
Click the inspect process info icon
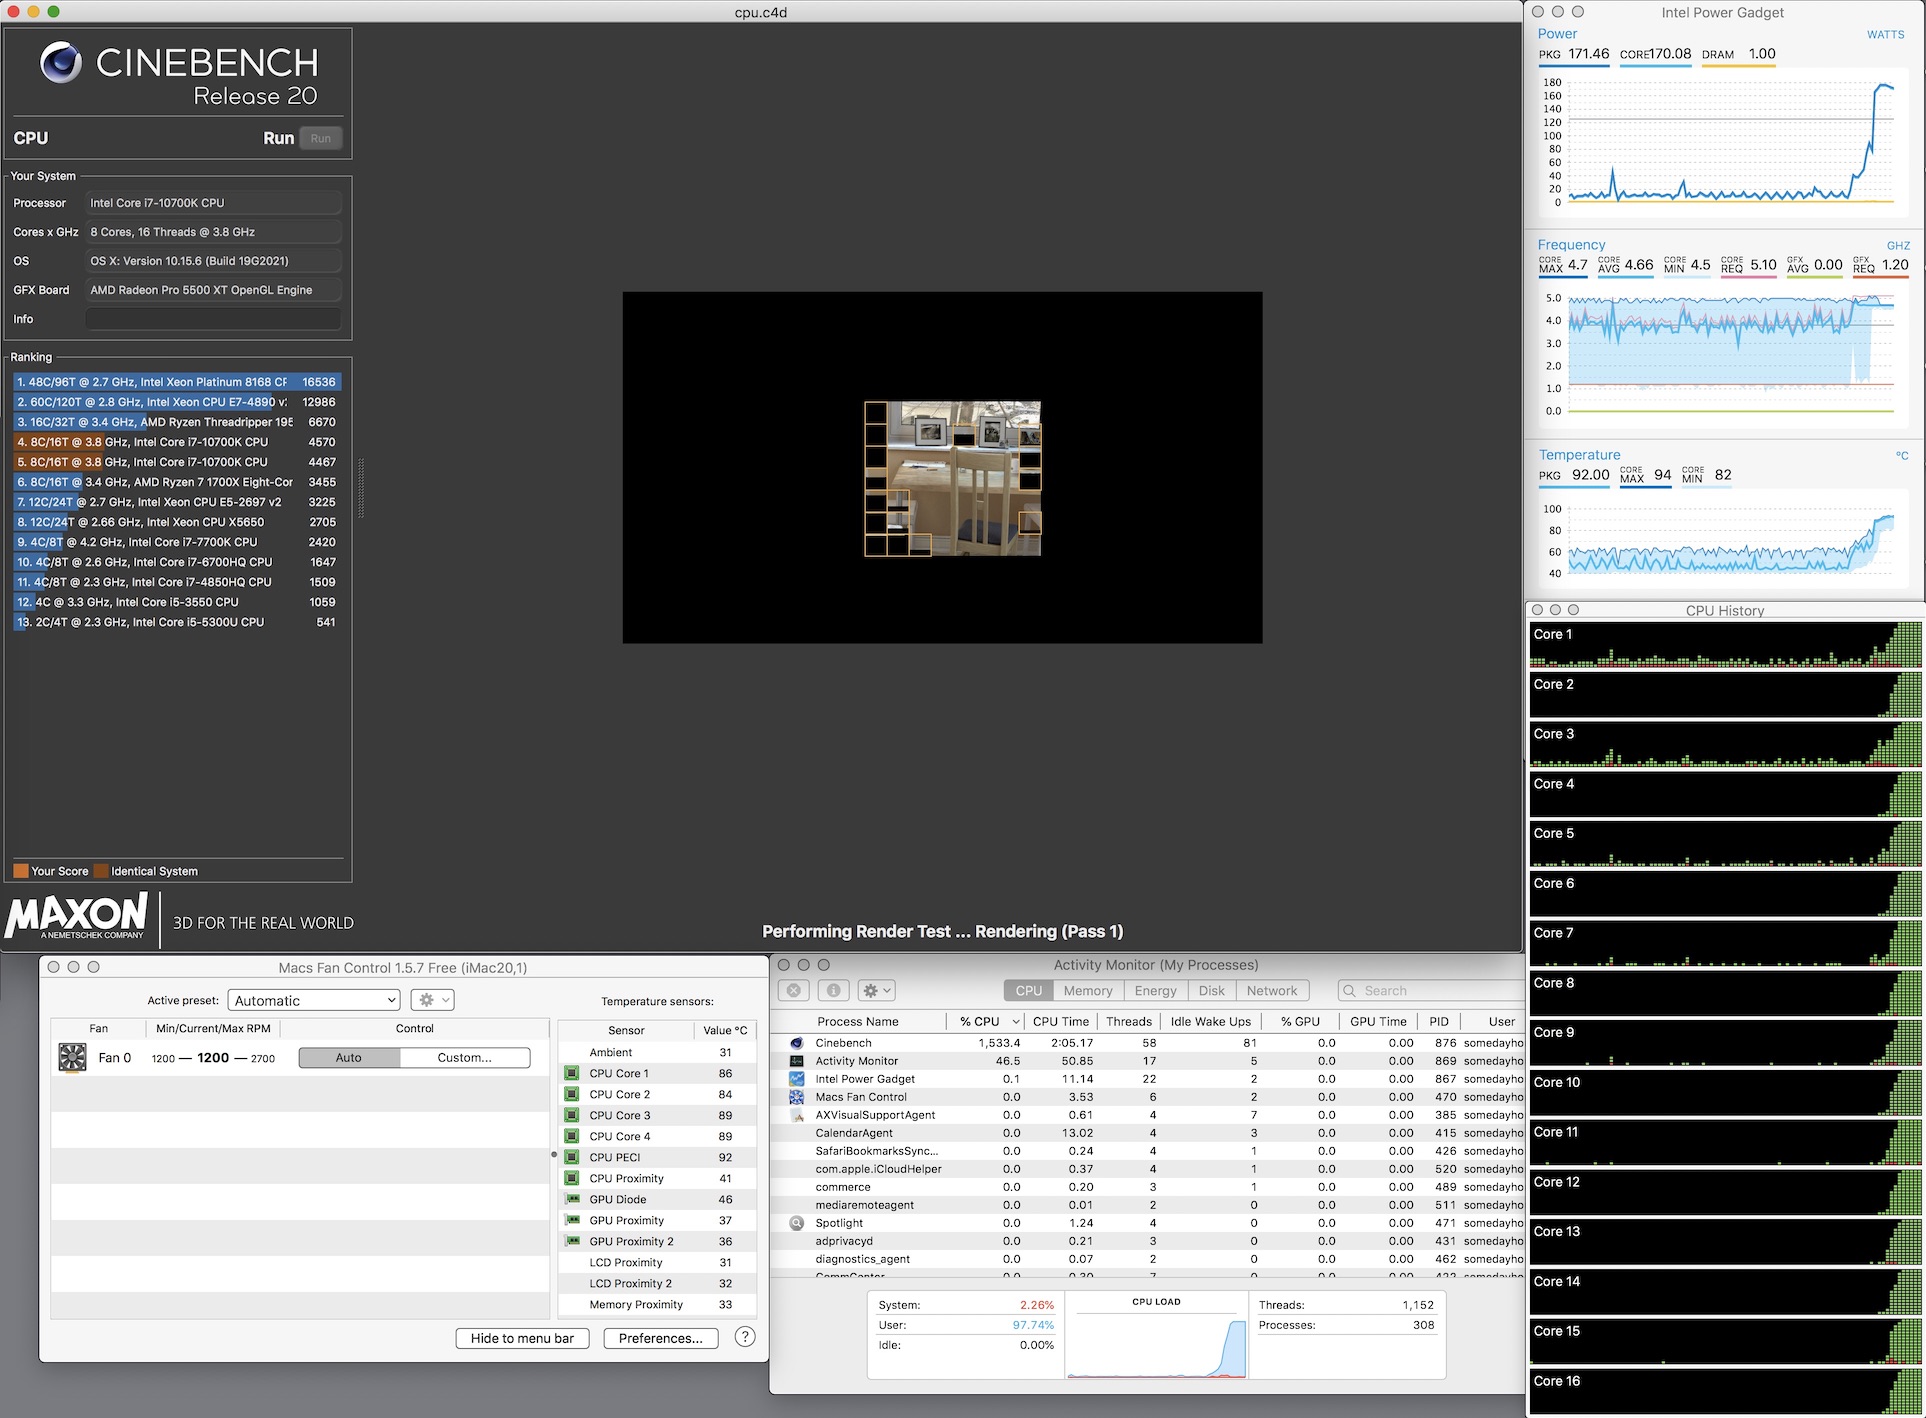point(833,990)
